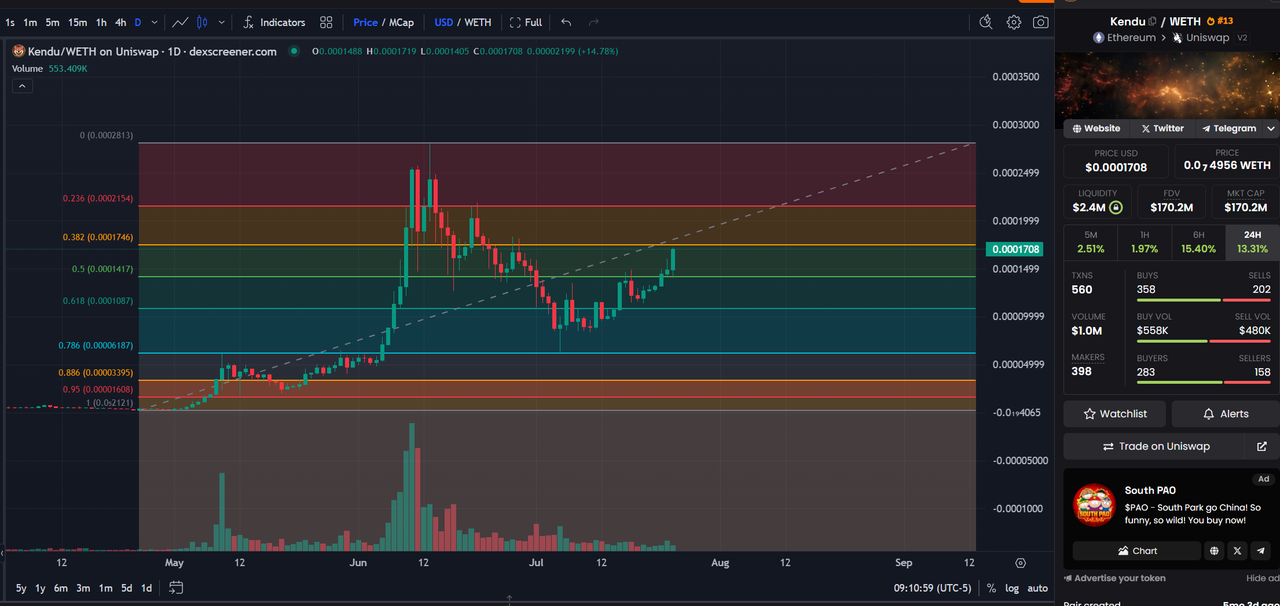Image resolution: width=1280 pixels, height=606 pixels.
Task: Toggle percent scale on price axis
Action: tap(991, 588)
